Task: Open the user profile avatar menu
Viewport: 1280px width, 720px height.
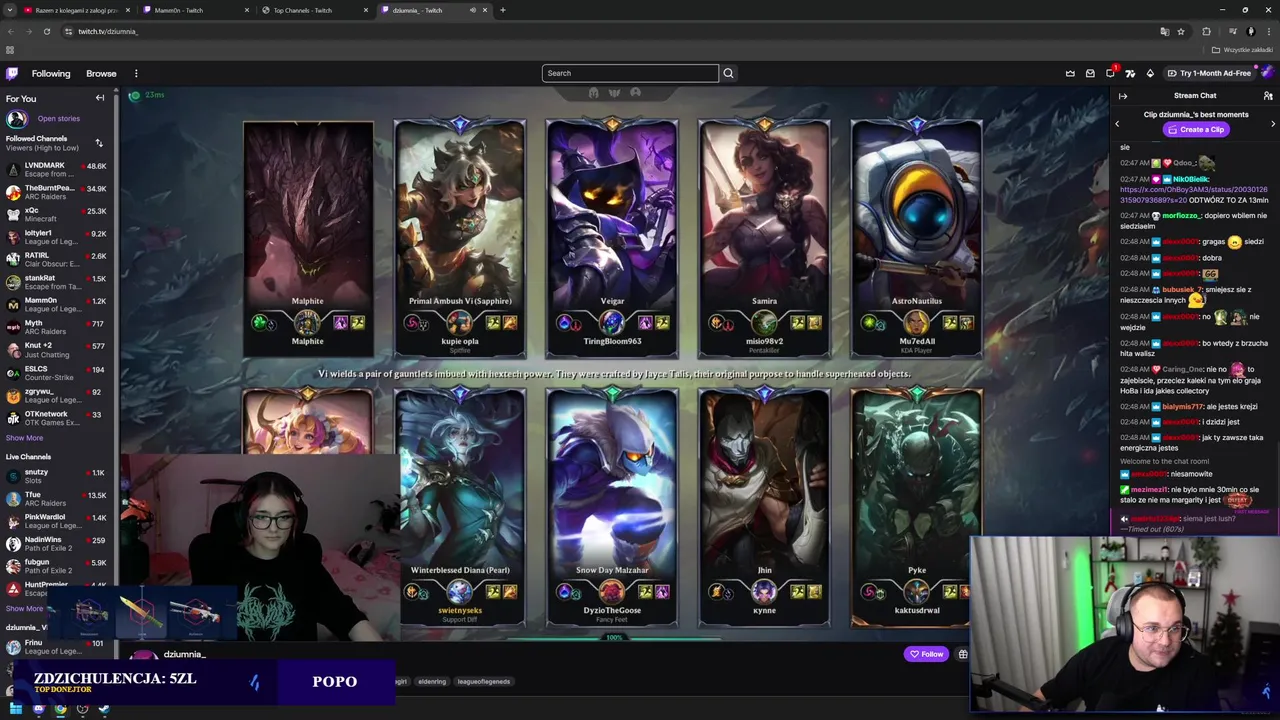Action: [1268, 73]
